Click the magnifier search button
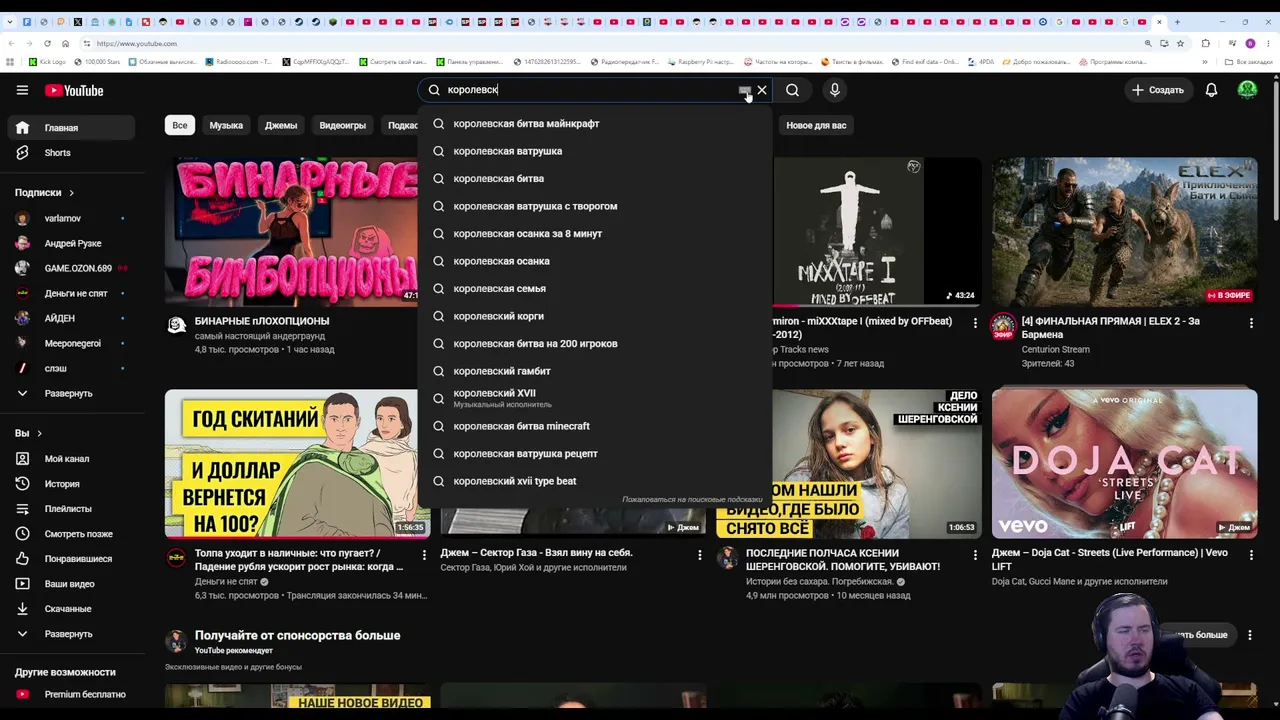The width and height of the screenshot is (1280, 720). click(x=792, y=90)
